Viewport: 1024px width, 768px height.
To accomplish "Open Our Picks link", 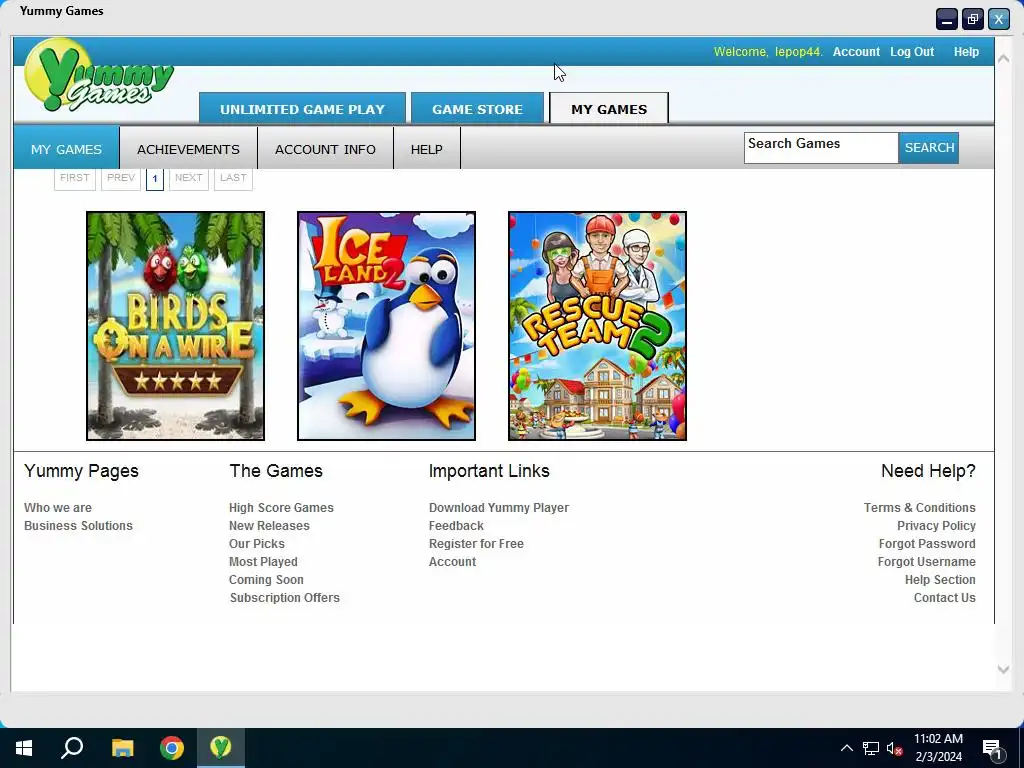I will click(257, 543).
